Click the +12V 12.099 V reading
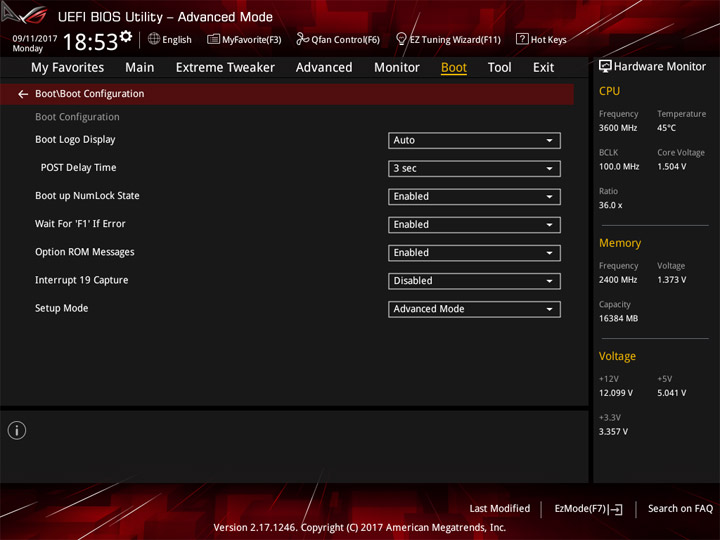This screenshot has width=720, height=540. [616, 394]
